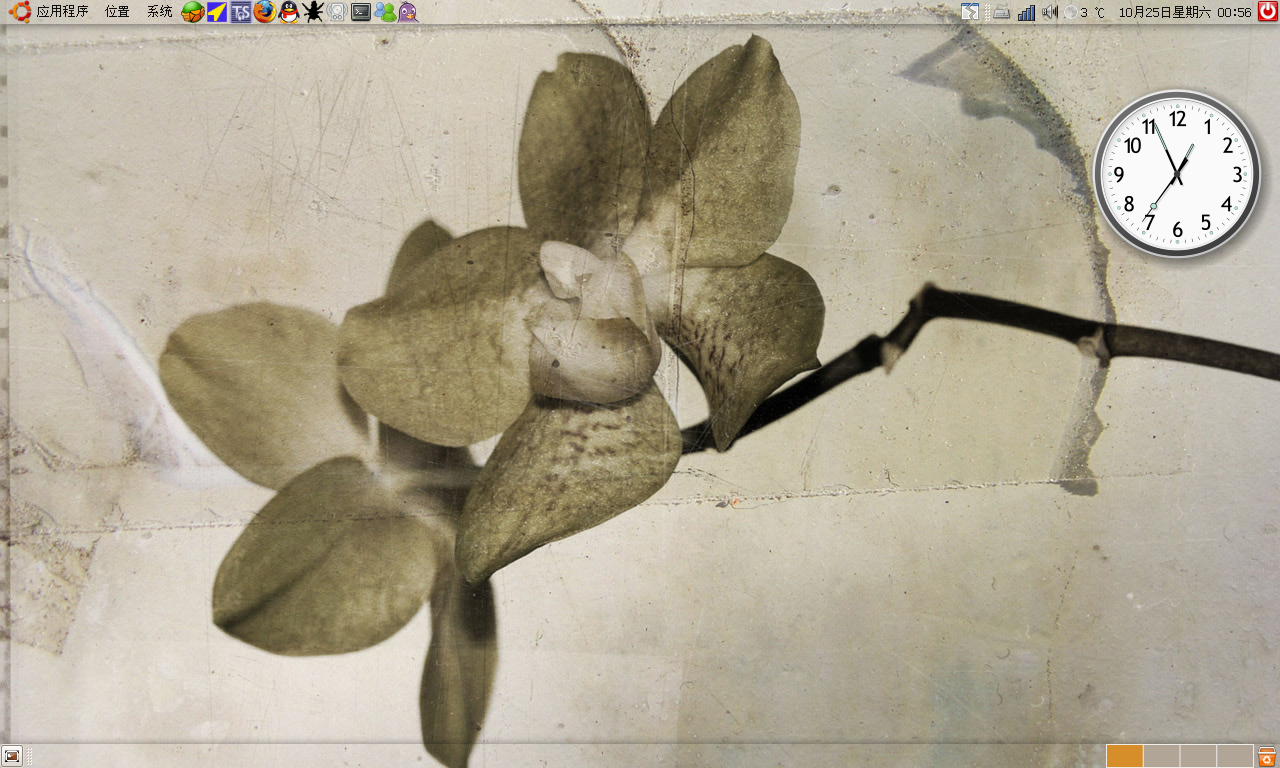The width and height of the screenshot is (1280, 768).
Task: Switch to the second workspace
Action: coord(1161,756)
